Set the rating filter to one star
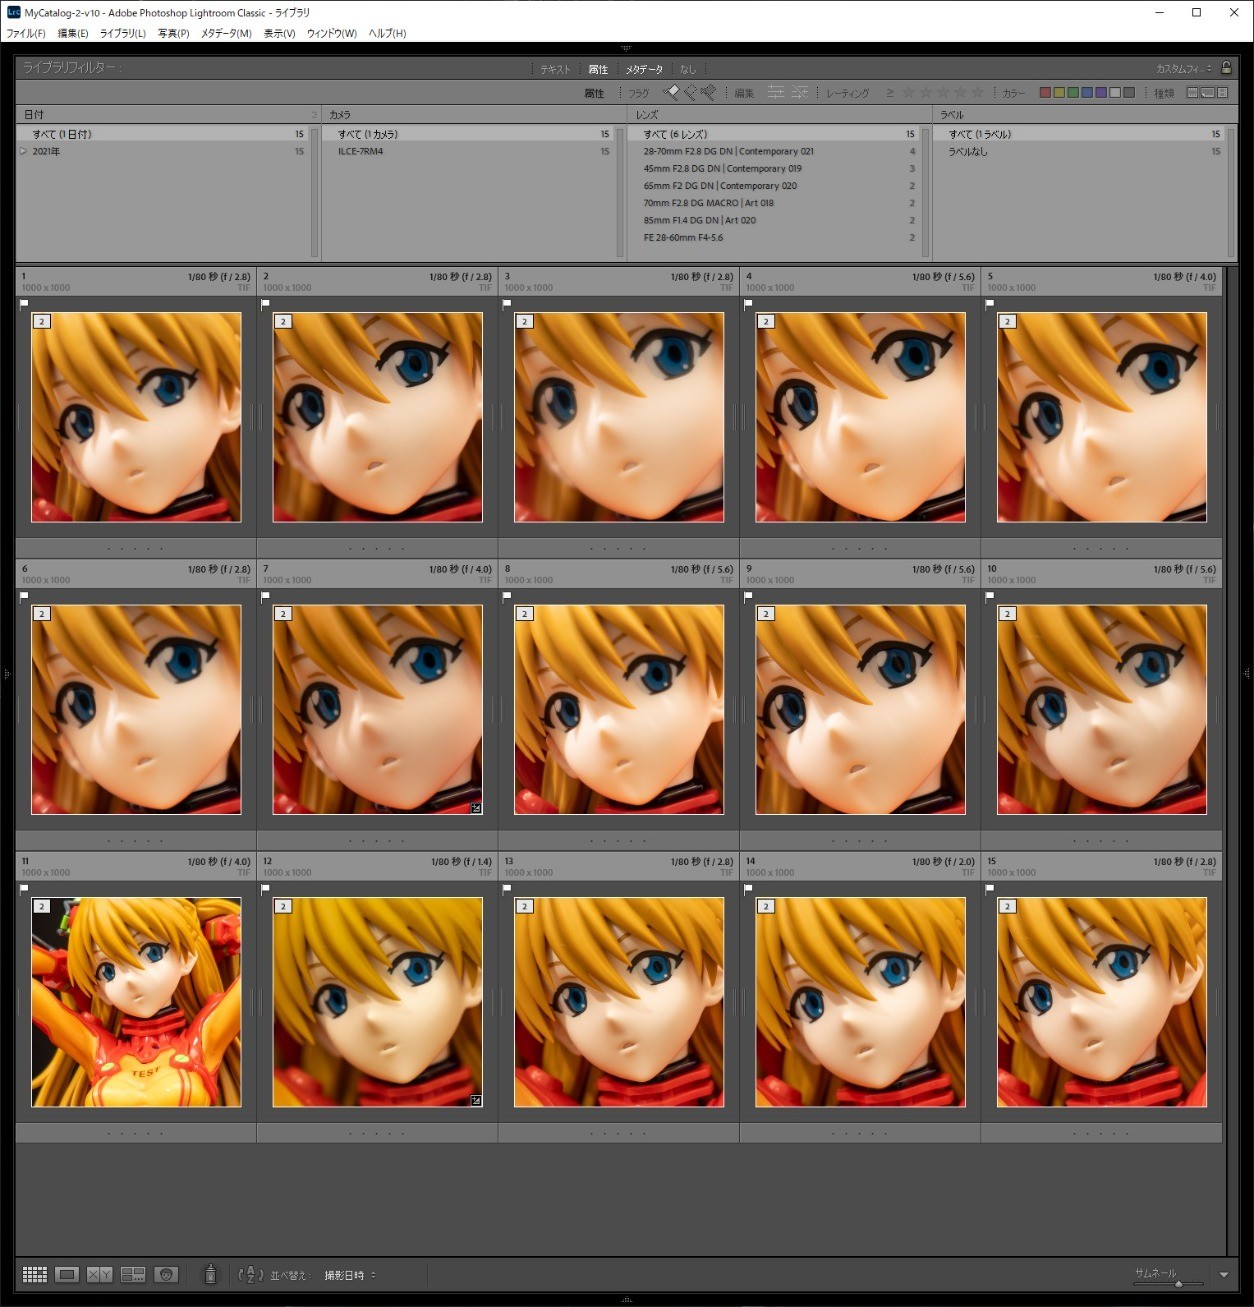Image resolution: width=1254 pixels, height=1307 pixels. point(908,92)
